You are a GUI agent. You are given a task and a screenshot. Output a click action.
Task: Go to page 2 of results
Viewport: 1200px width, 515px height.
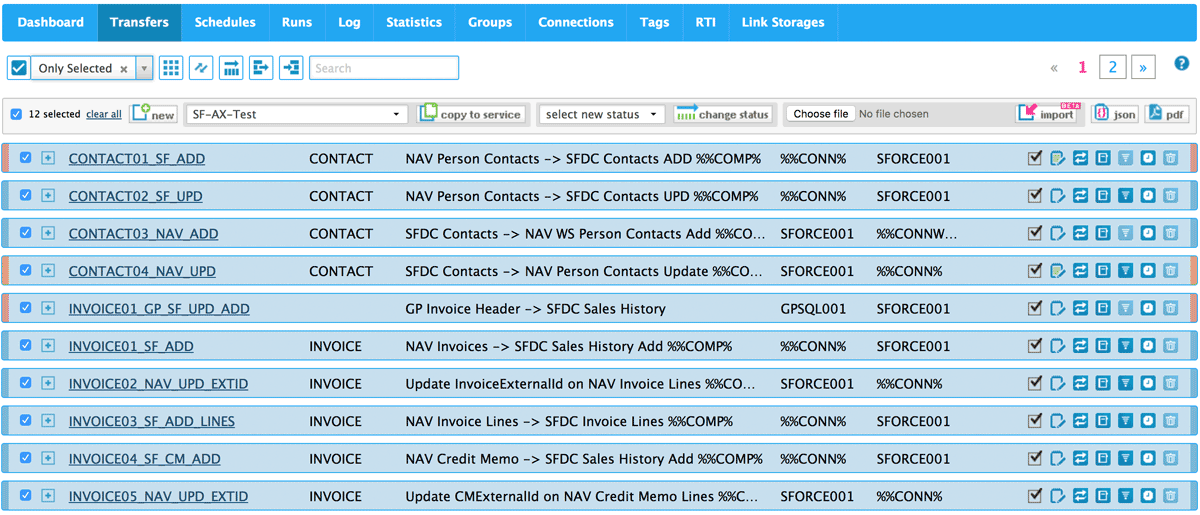click(1112, 67)
